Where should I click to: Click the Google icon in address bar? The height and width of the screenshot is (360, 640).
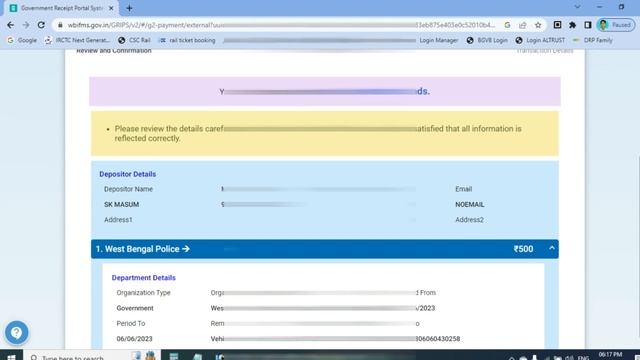coord(507,25)
